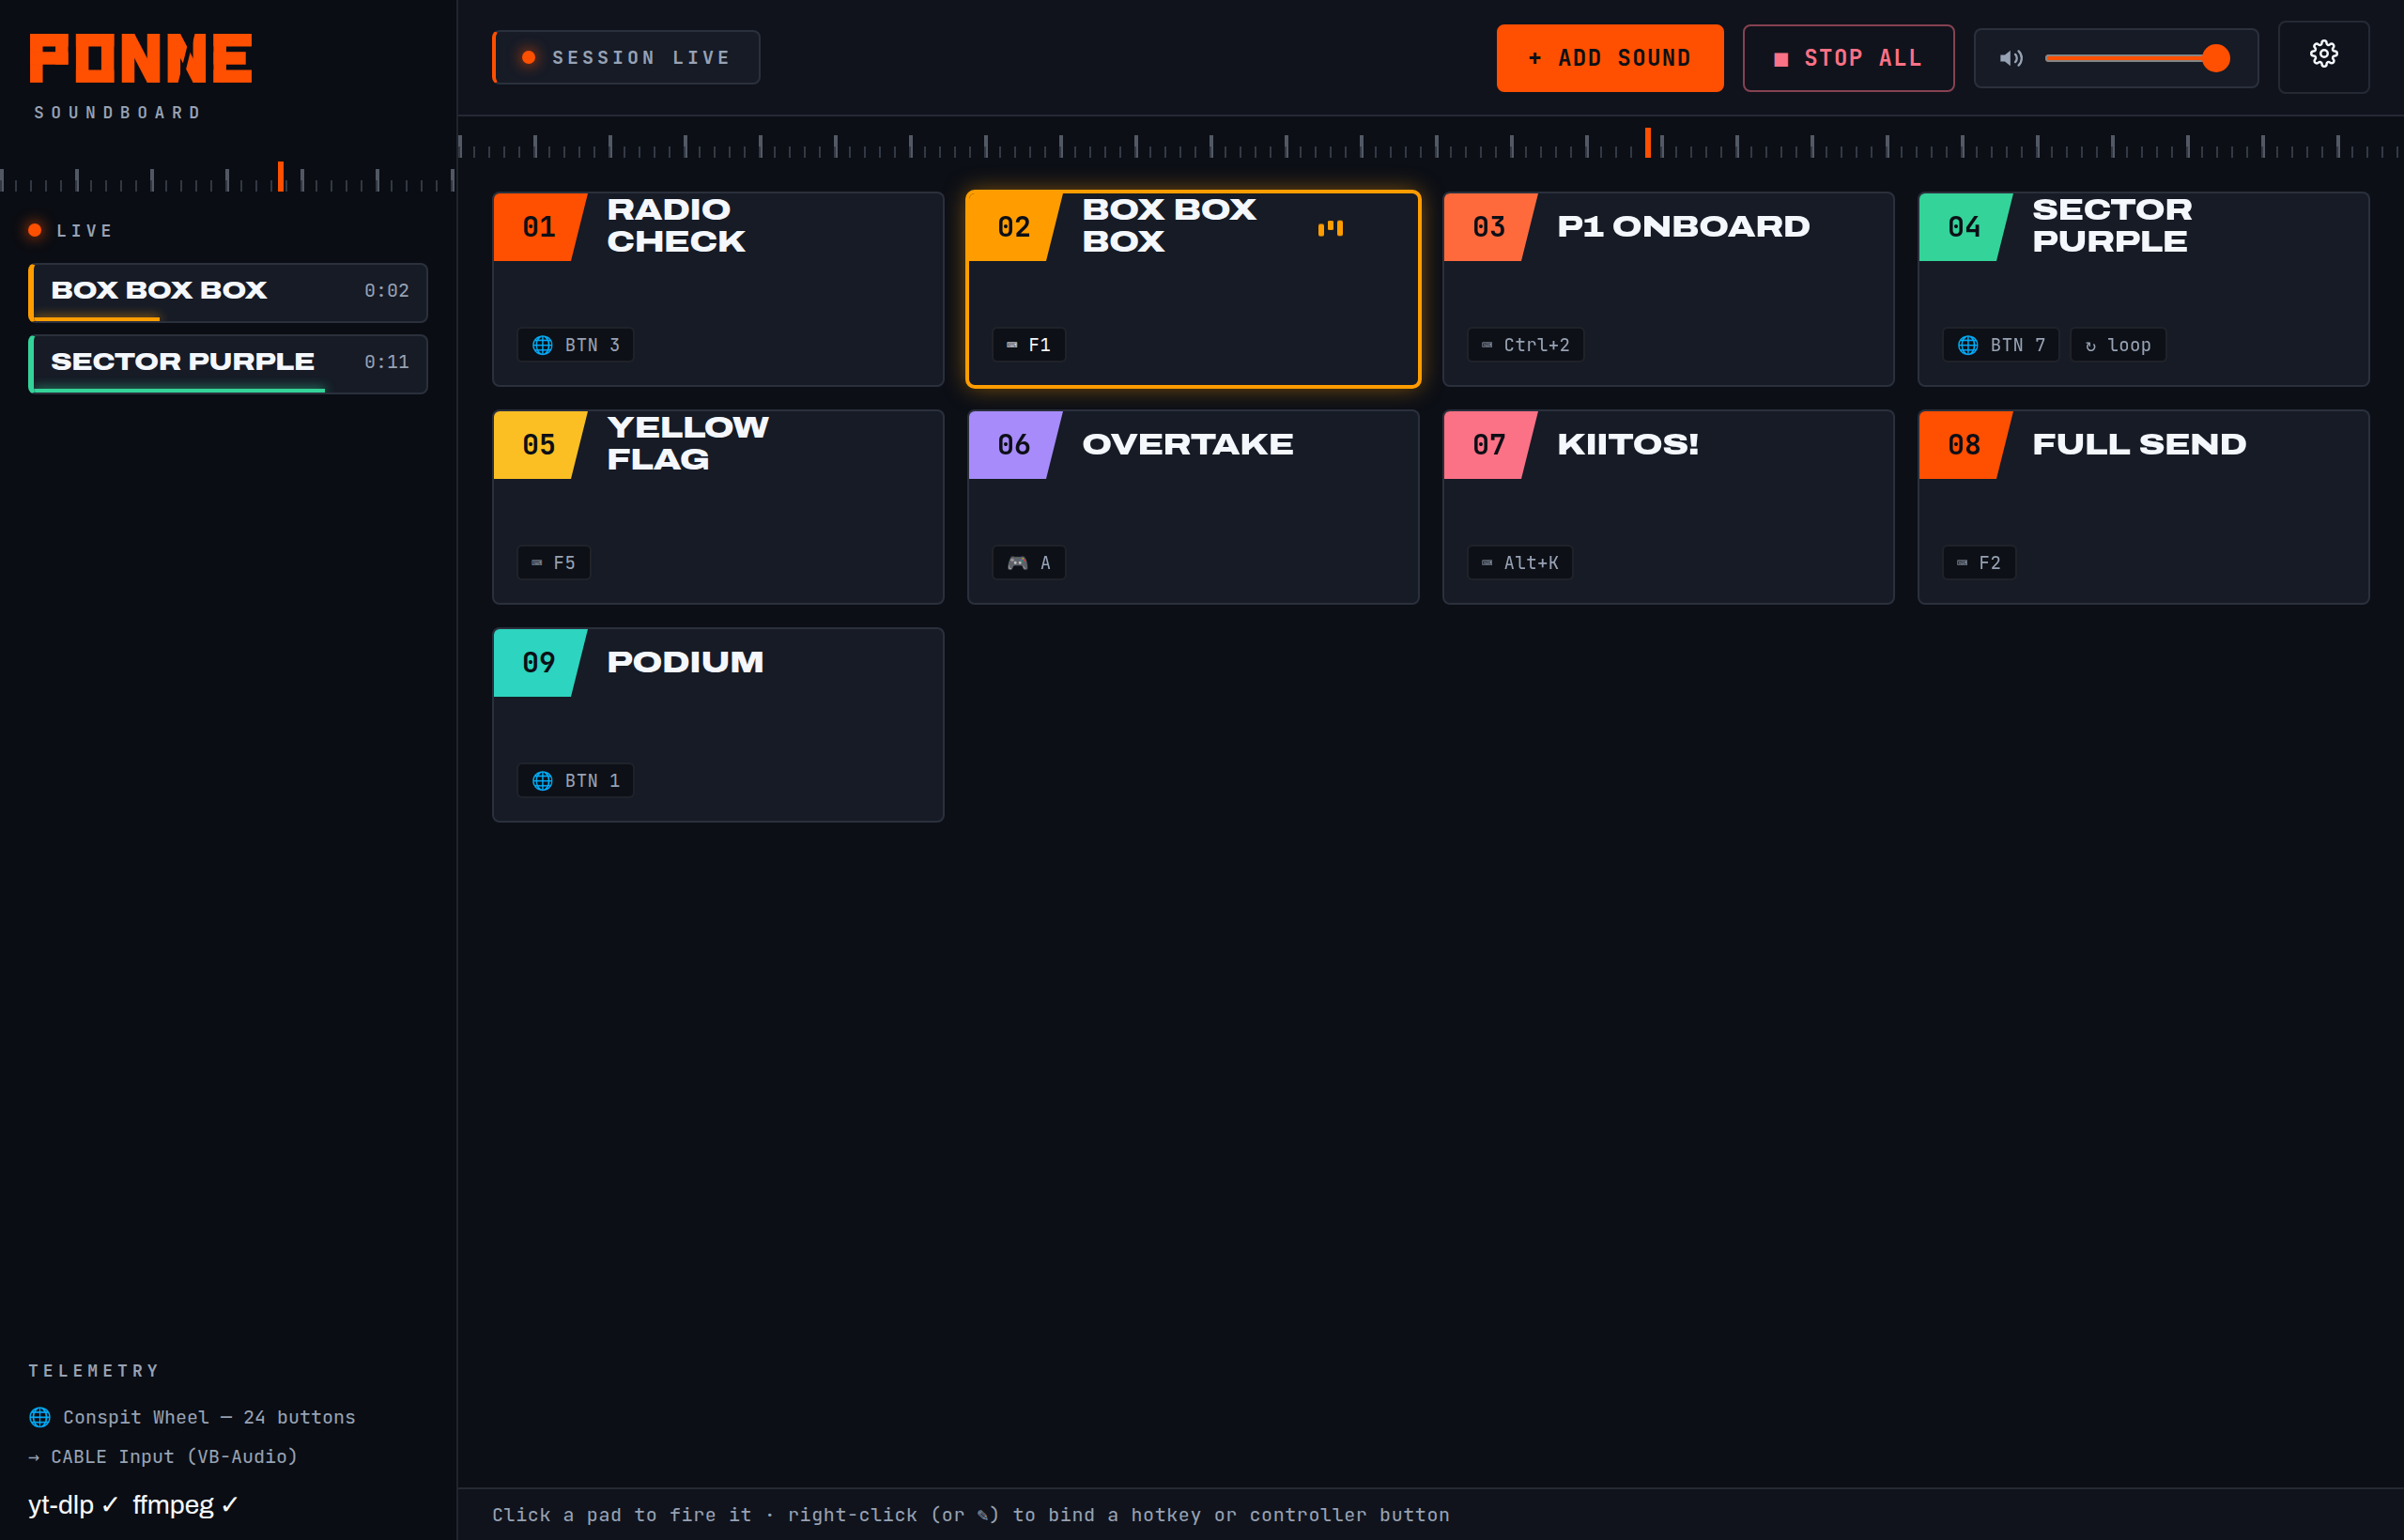The width and height of the screenshot is (2404, 1540).
Task: Click the 0:02 time on Box Box Box
Action: coord(386,291)
